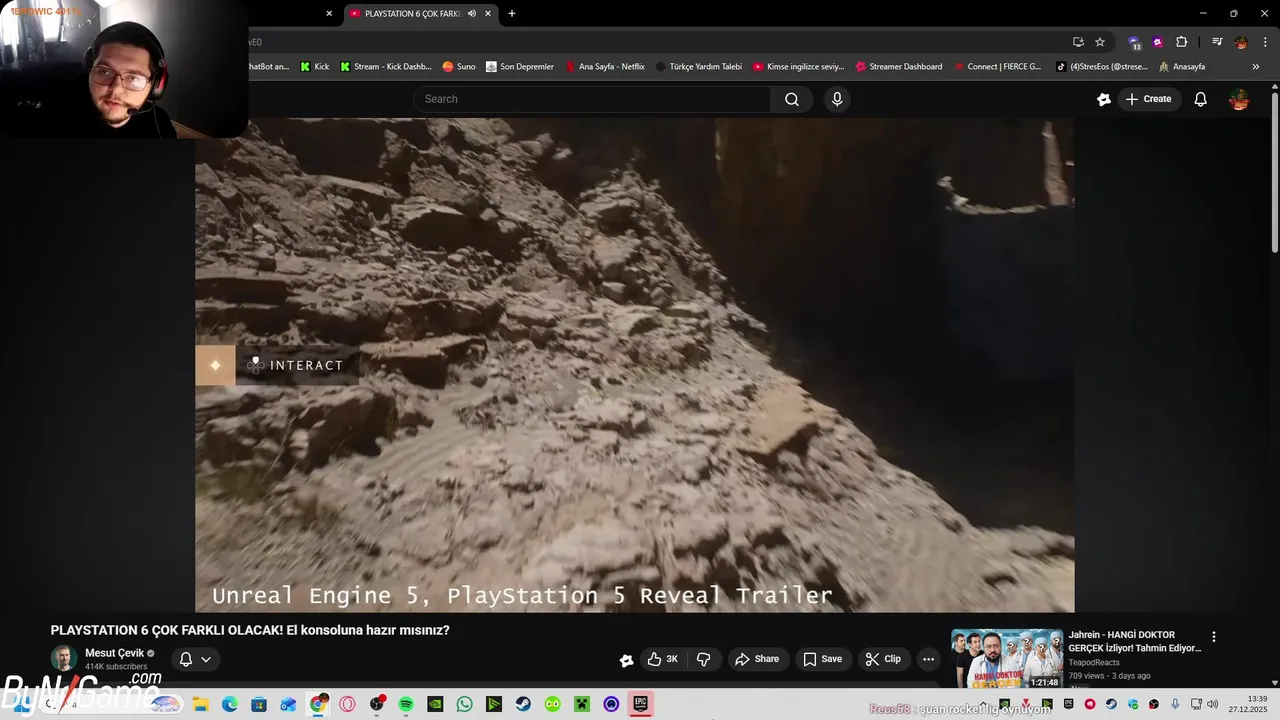Open Microsoft Edge from the taskbar
The height and width of the screenshot is (720, 1280).
(230, 704)
